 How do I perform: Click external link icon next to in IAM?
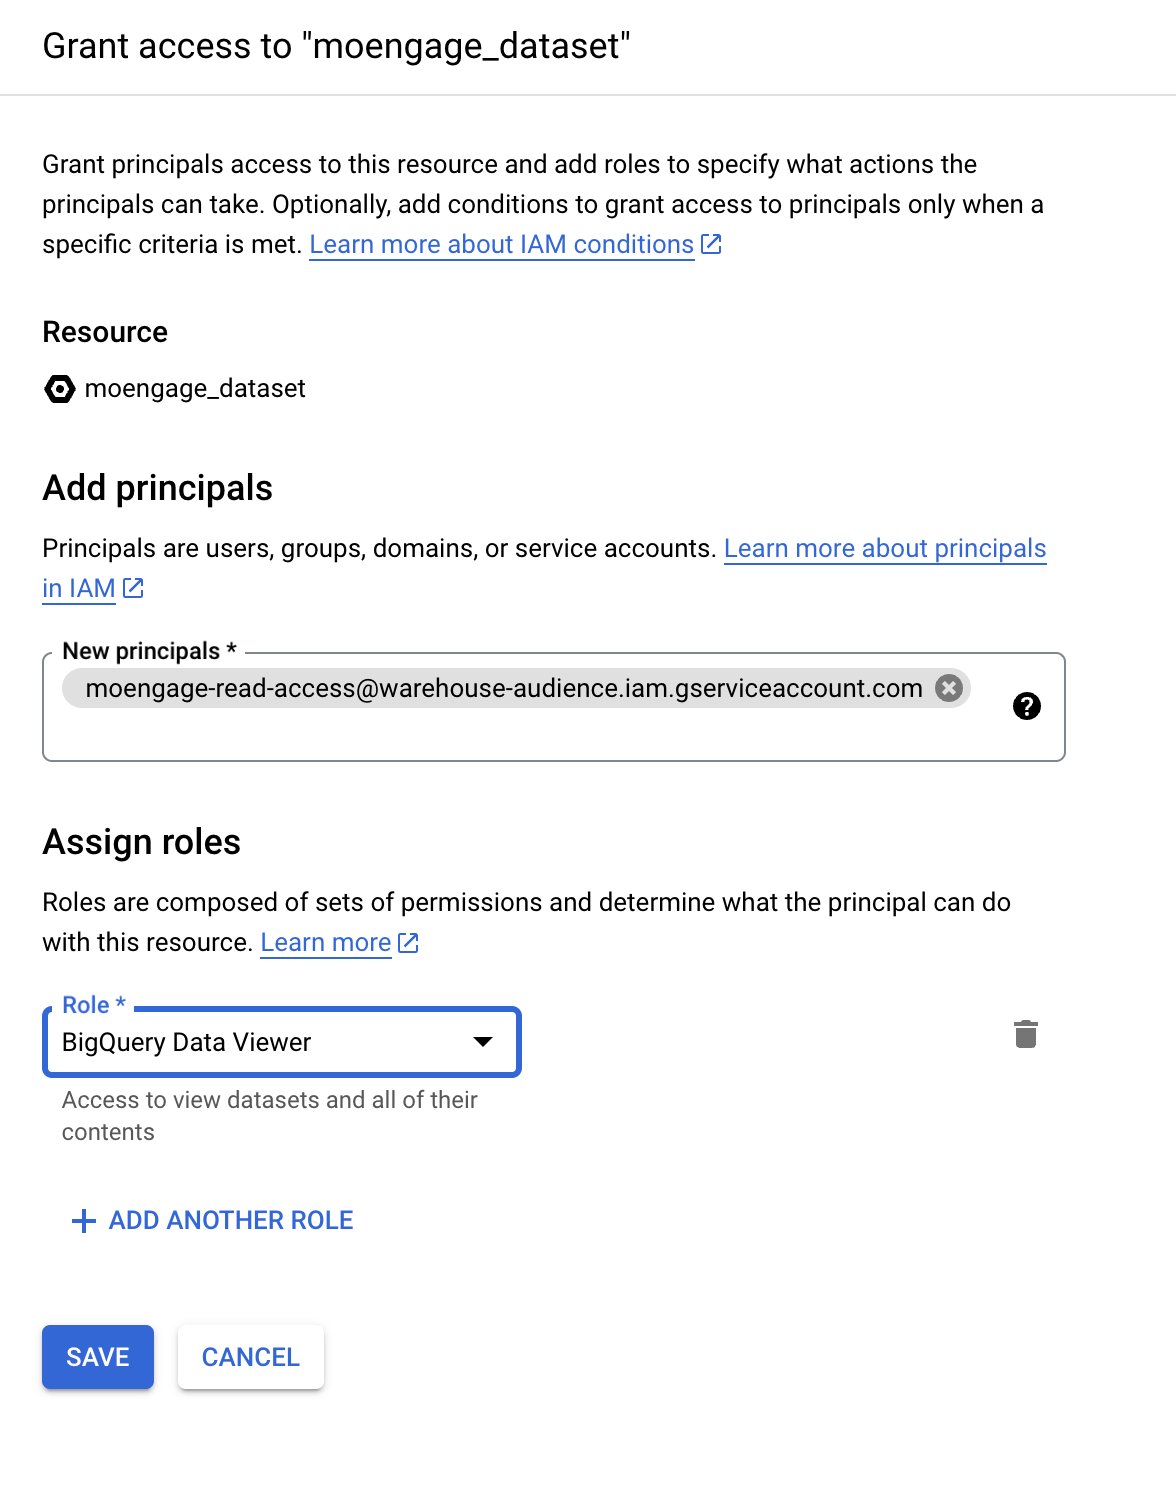[133, 588]
